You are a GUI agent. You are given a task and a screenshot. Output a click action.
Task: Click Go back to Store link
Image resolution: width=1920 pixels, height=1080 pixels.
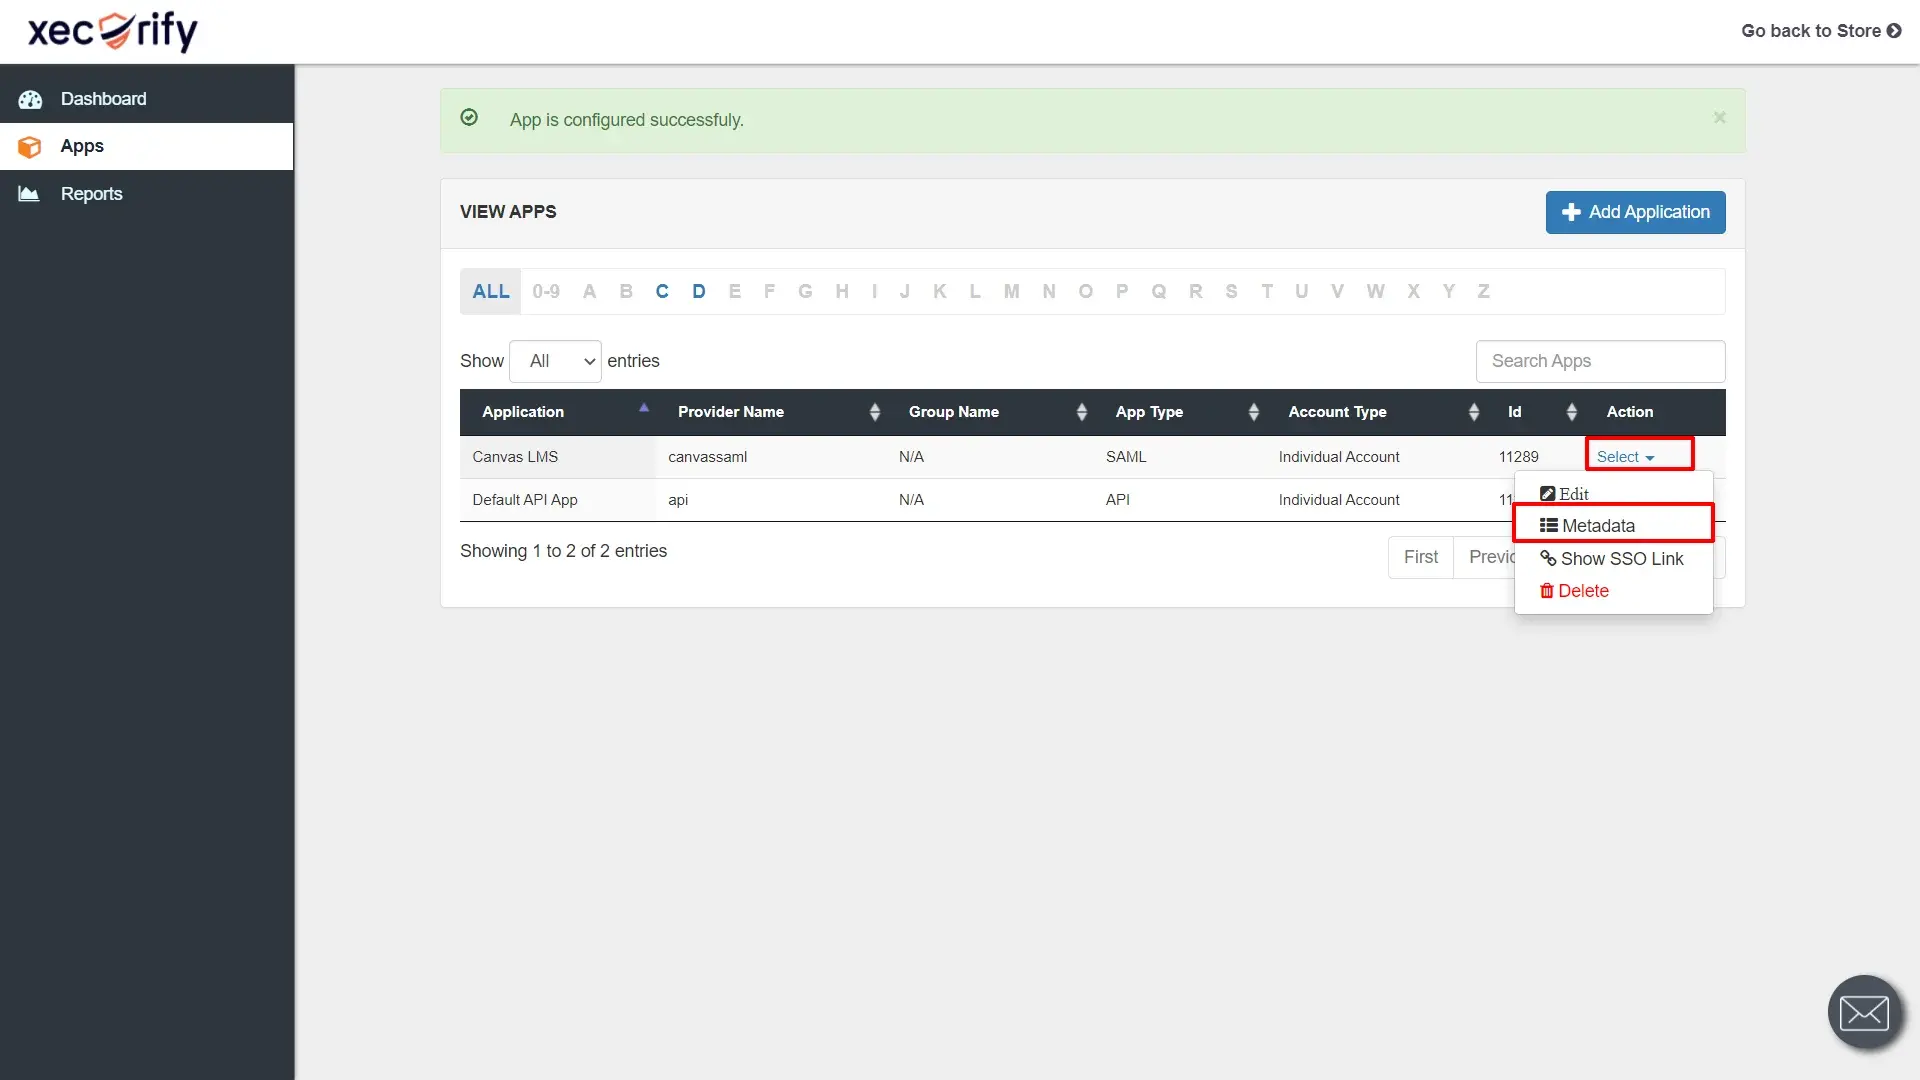(x=1821, y=31)
